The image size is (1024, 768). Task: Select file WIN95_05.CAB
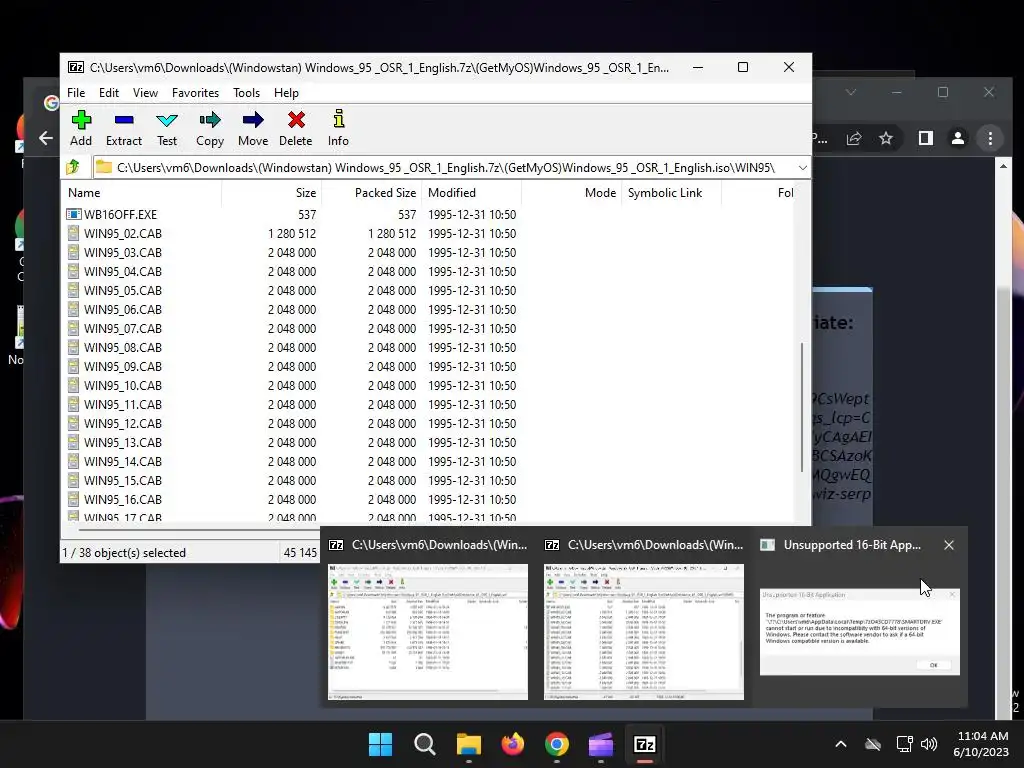pyautogui.click(x=123, y=290)
